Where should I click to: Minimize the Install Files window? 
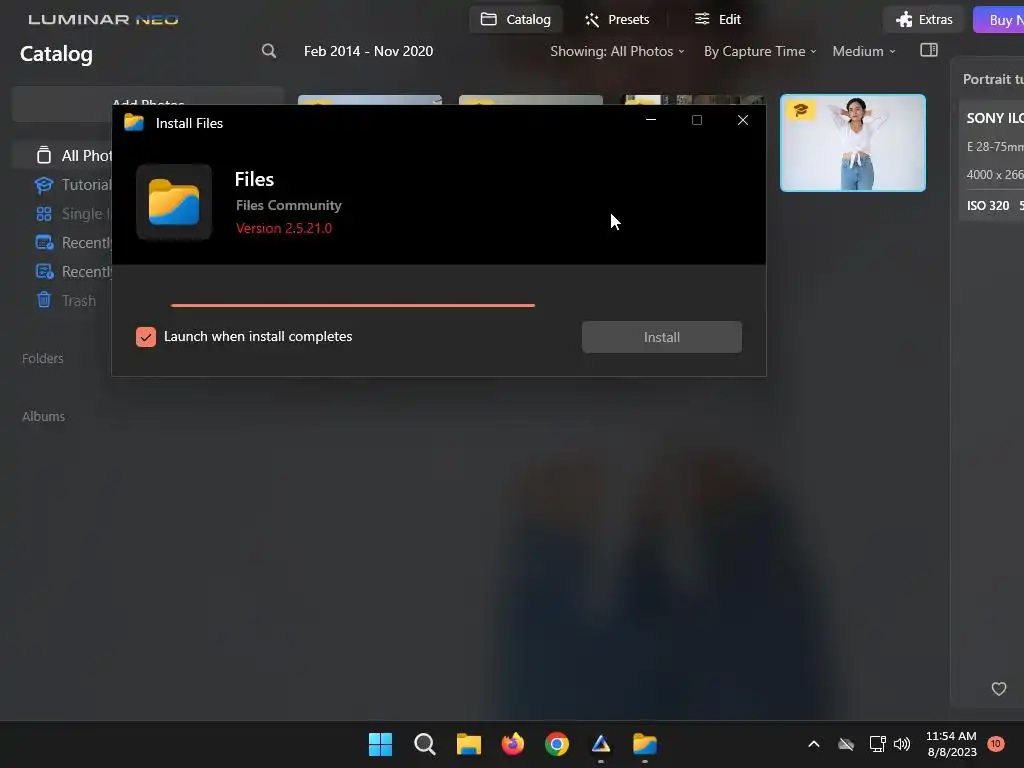(650, 120)
